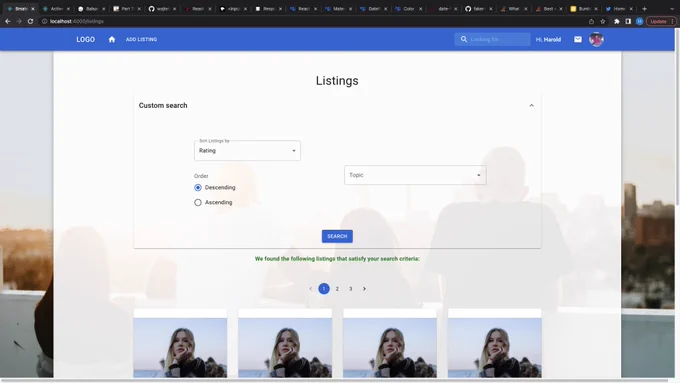
Task: Open the third listing card image
Action: pos(390,347)
